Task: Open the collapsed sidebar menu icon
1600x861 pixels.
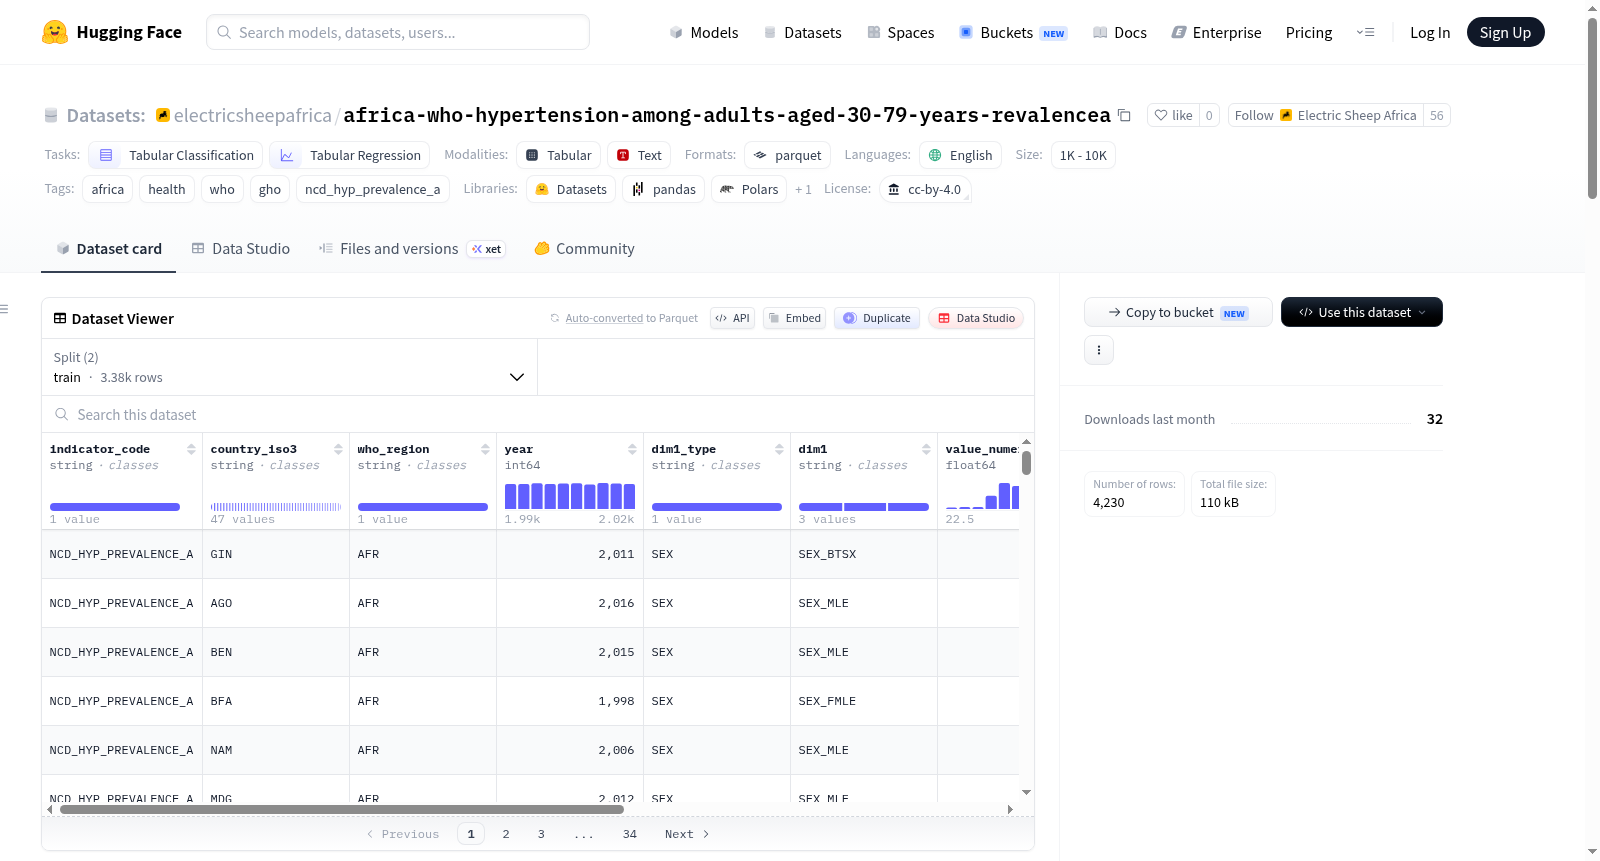Action: (x=5, y=309)
